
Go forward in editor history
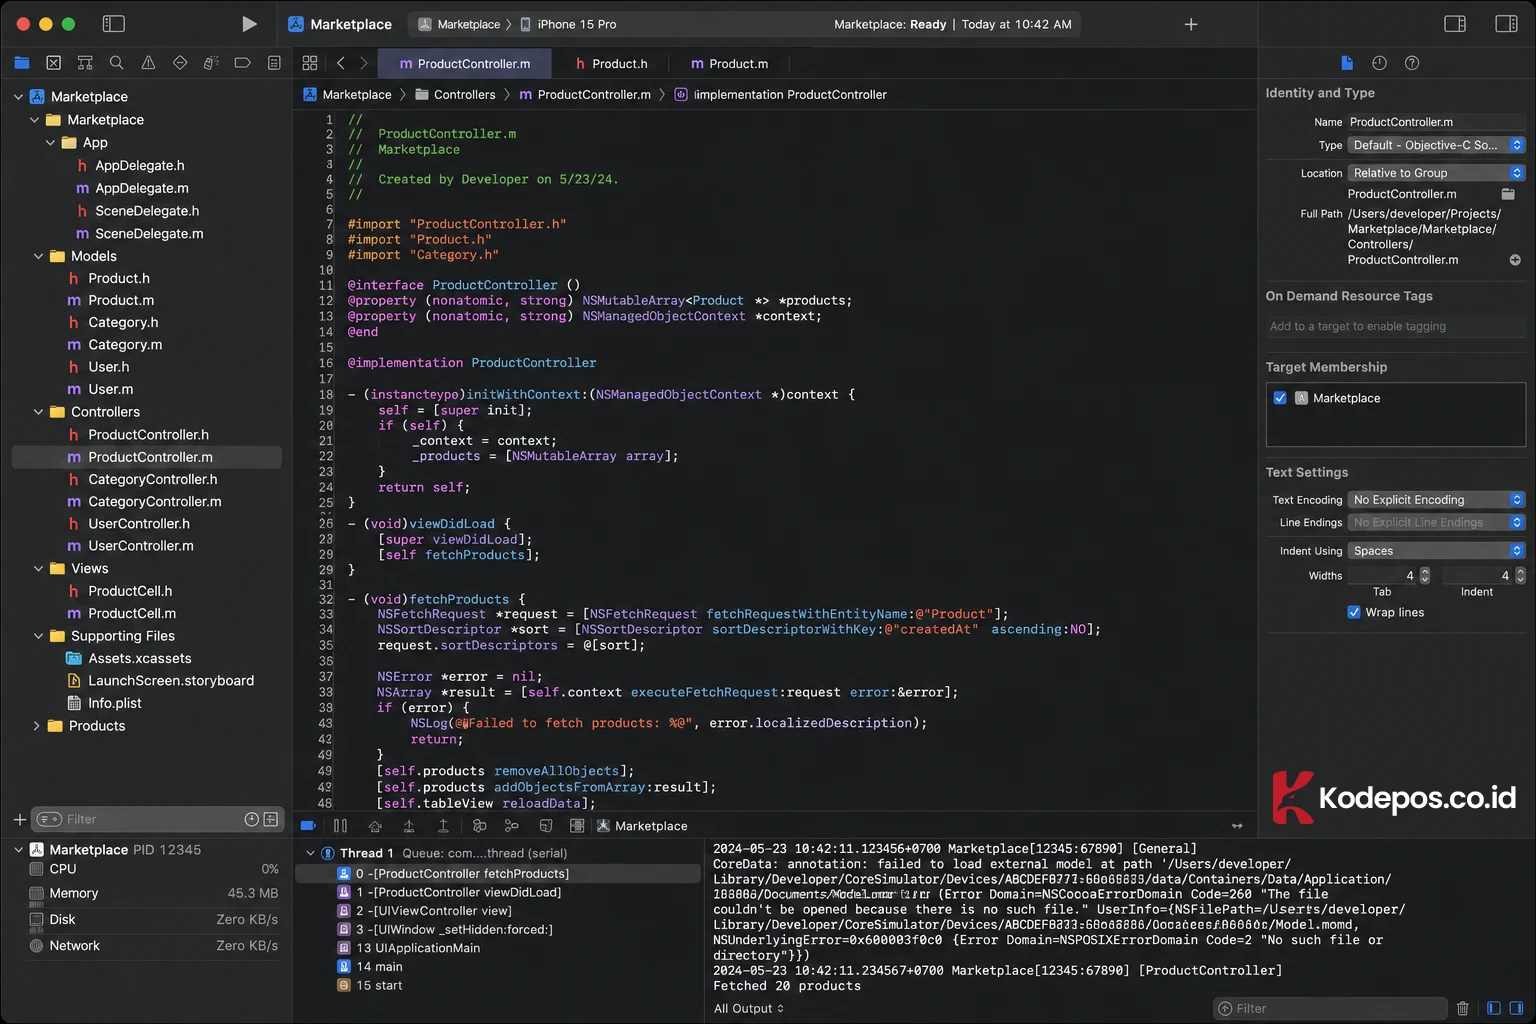pos(364,63)
